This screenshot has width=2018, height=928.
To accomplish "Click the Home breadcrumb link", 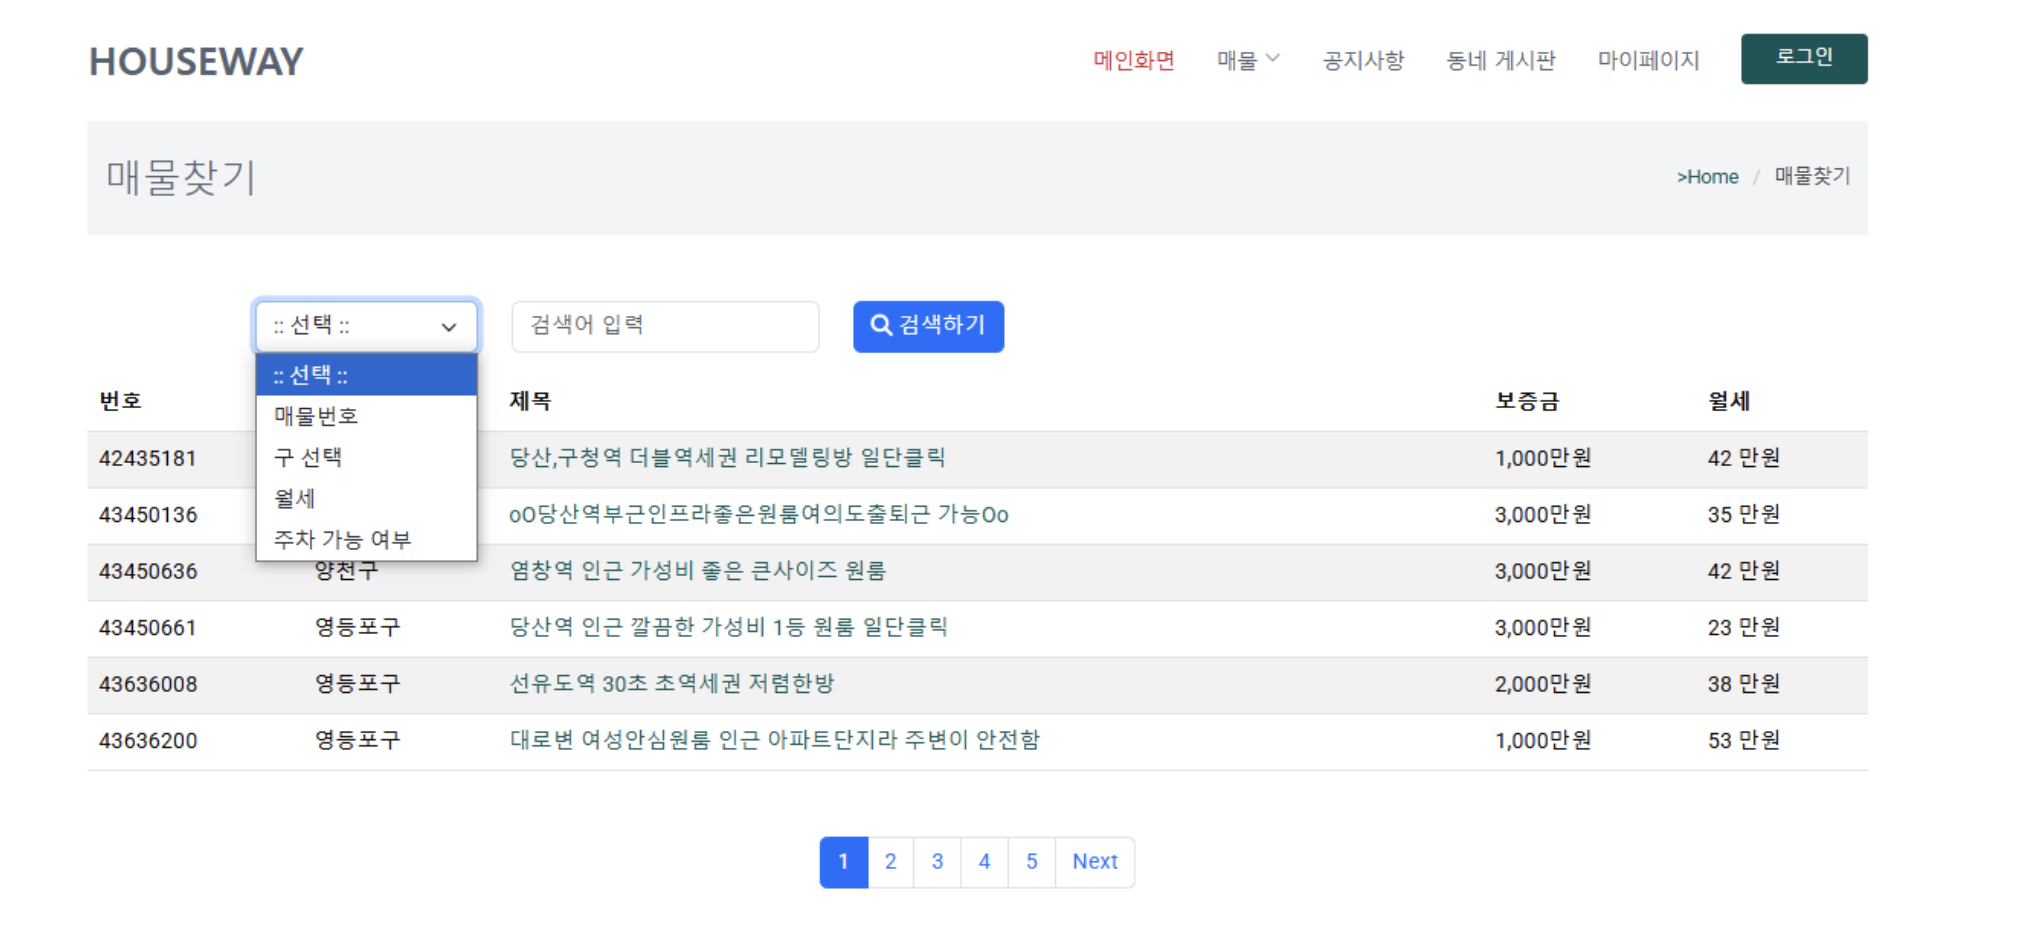I will coord(1709,176).
